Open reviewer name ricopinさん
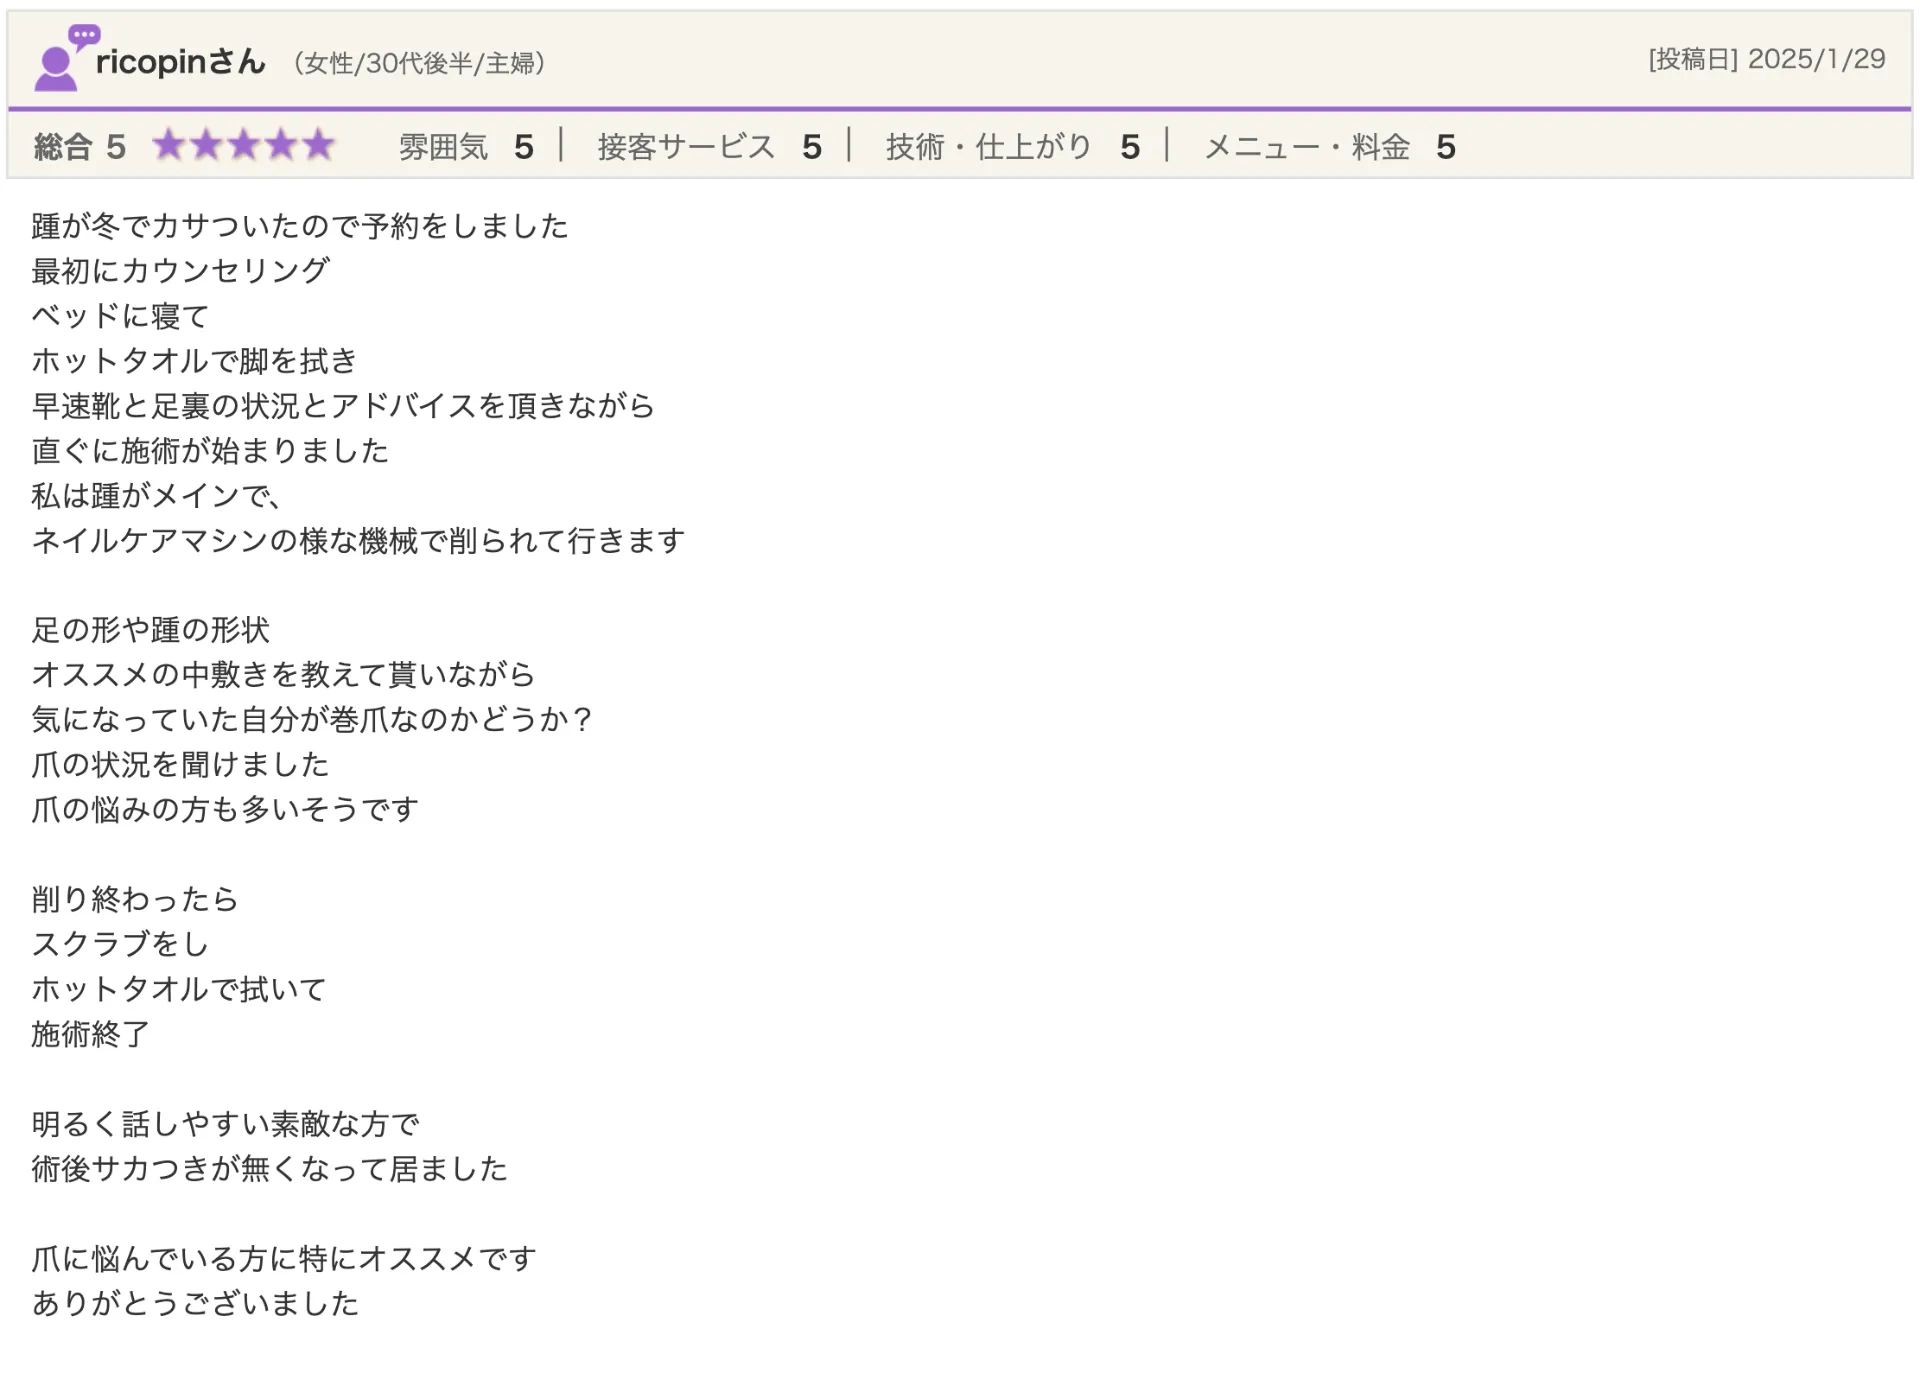1920x1384 pixels. tap(181, 62)
